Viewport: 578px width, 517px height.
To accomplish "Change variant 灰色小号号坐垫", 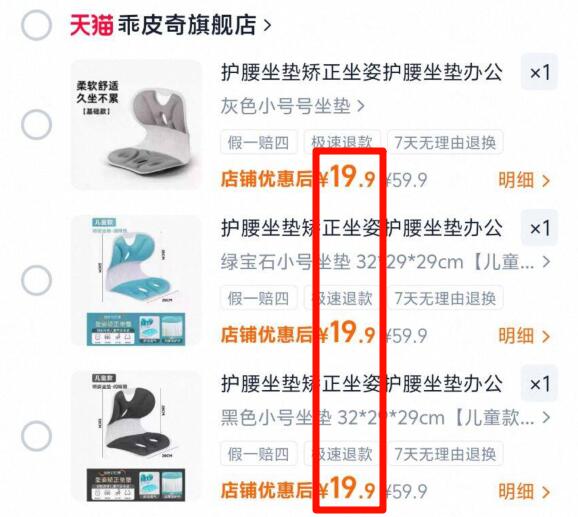I will pos(293,106).
